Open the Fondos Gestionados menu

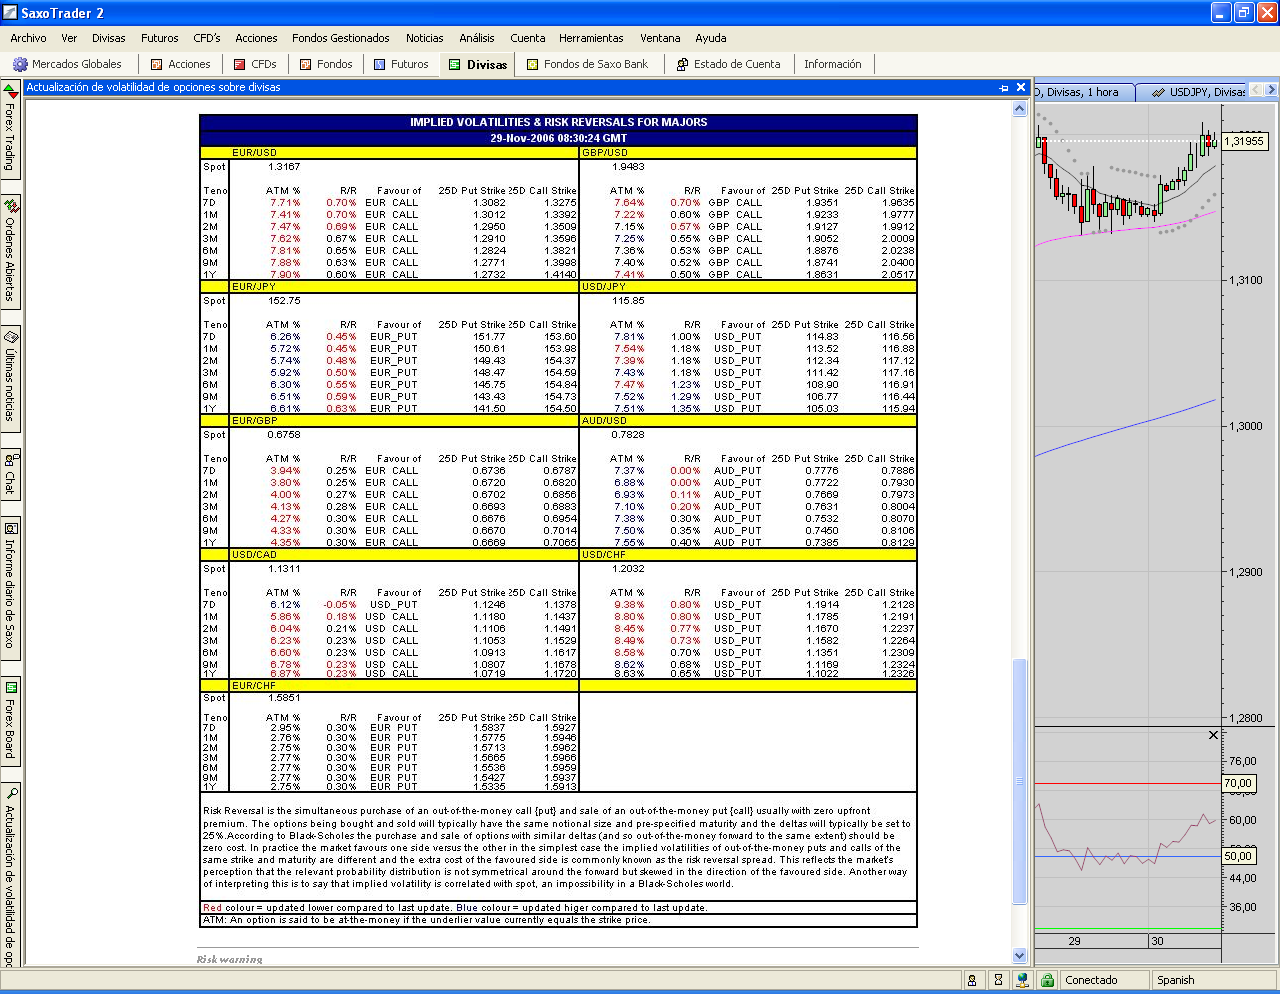[341, 38]
